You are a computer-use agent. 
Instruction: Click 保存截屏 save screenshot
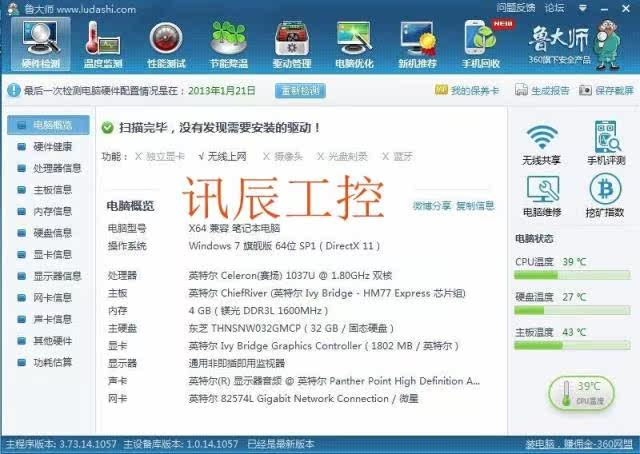[607, 90]
